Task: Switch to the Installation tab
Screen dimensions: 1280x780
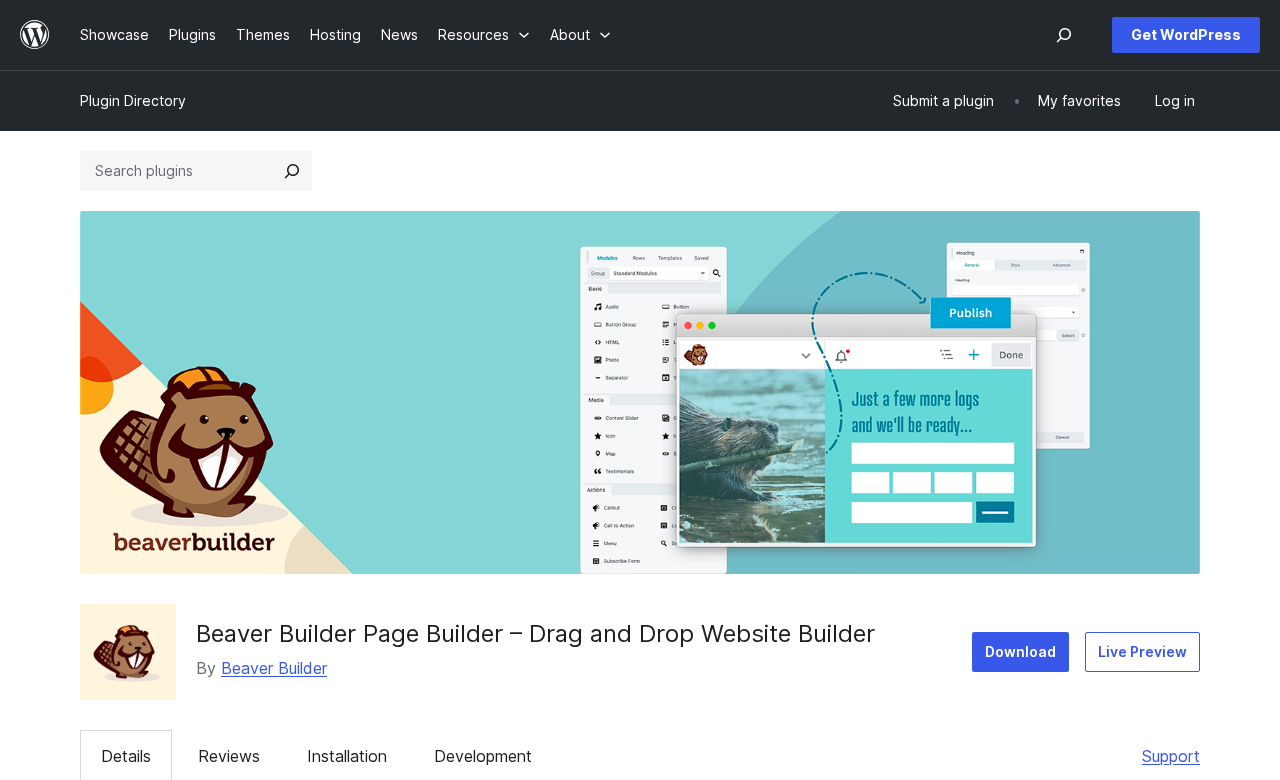Action: (347, 756)
